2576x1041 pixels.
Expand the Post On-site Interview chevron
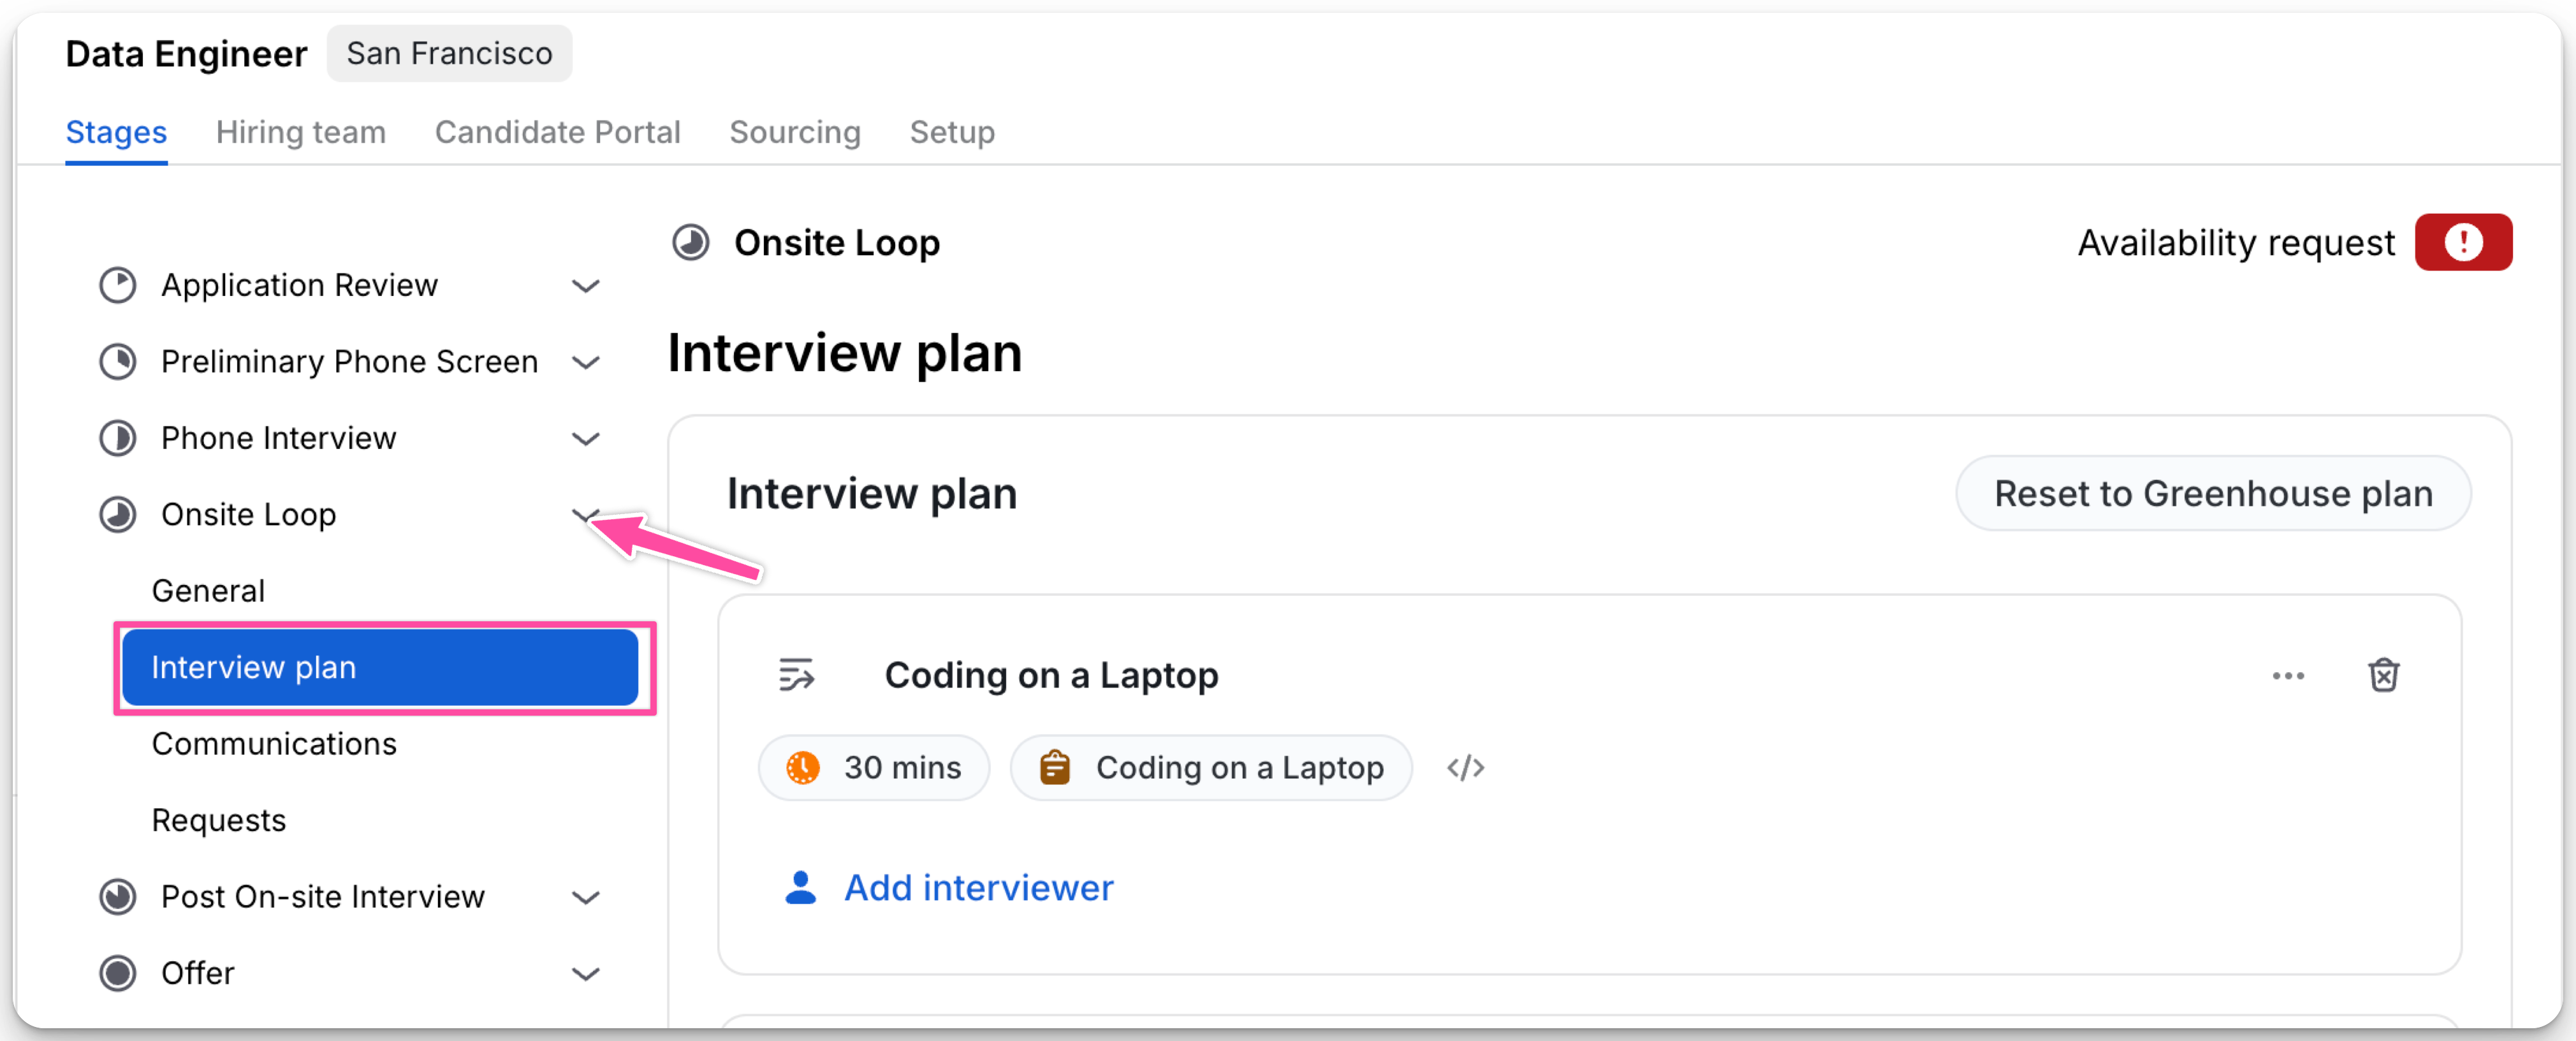coord(585,898)
